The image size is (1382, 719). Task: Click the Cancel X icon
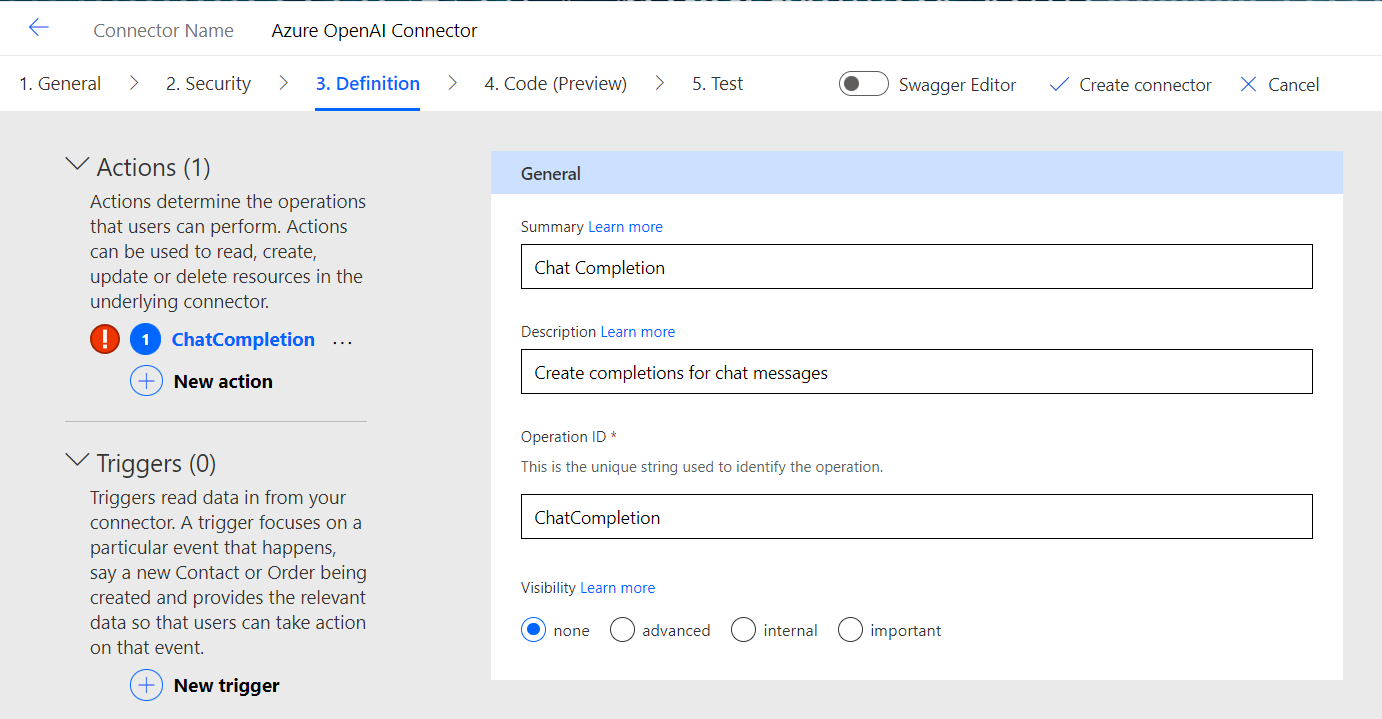pos(1248,85)
